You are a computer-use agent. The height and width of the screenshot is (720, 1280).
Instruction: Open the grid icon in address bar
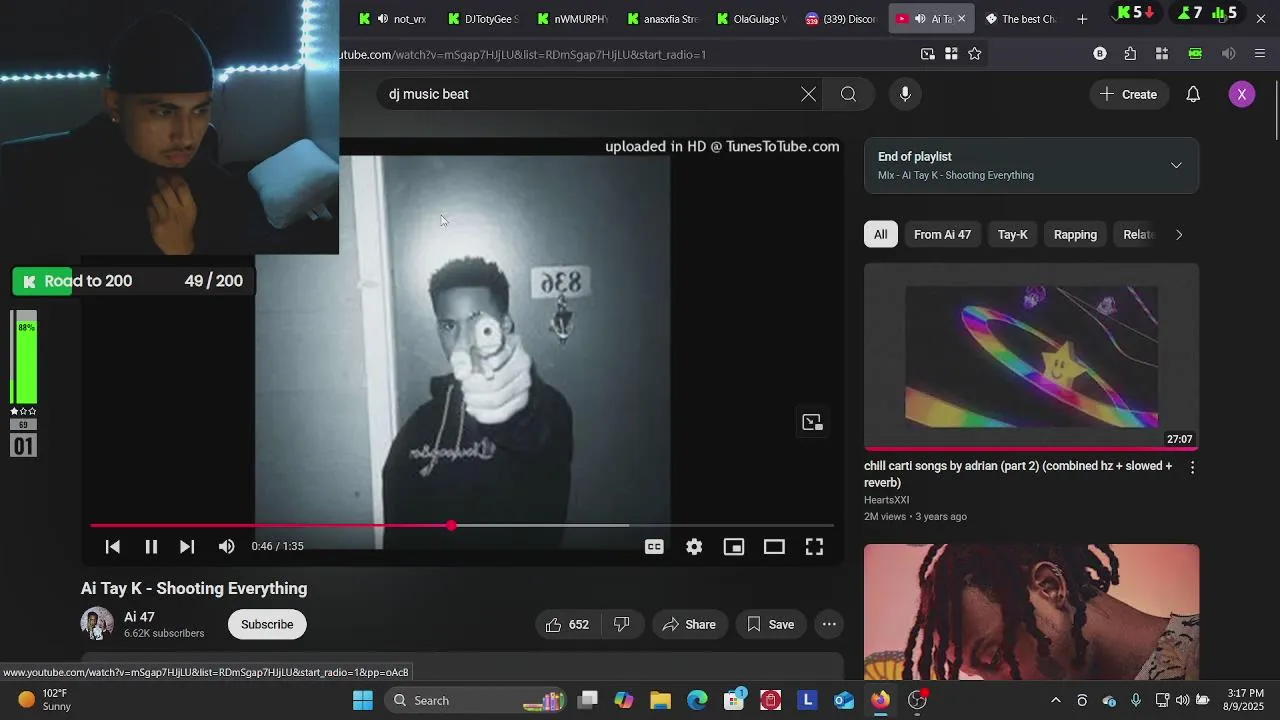[x=951, y=54]
